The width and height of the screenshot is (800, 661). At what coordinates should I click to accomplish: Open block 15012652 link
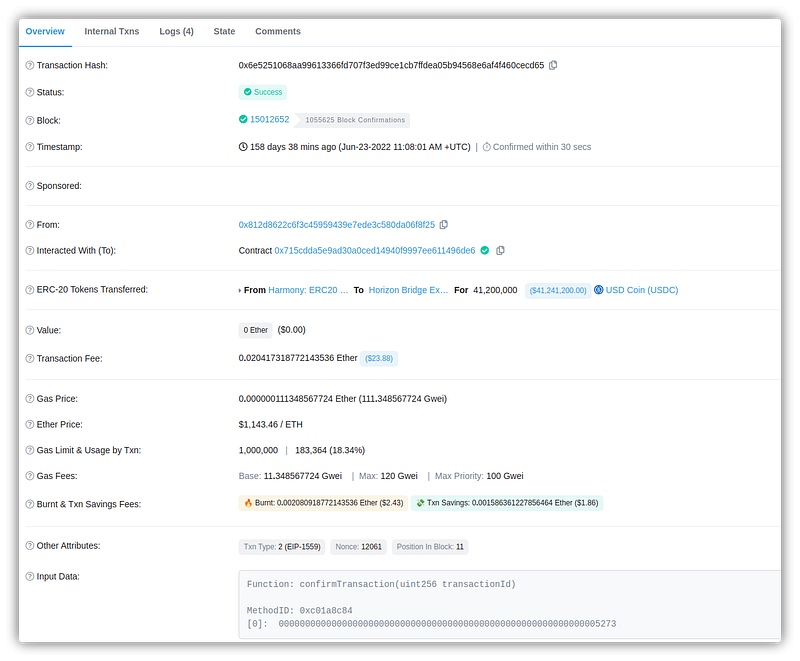click(269, 120)
